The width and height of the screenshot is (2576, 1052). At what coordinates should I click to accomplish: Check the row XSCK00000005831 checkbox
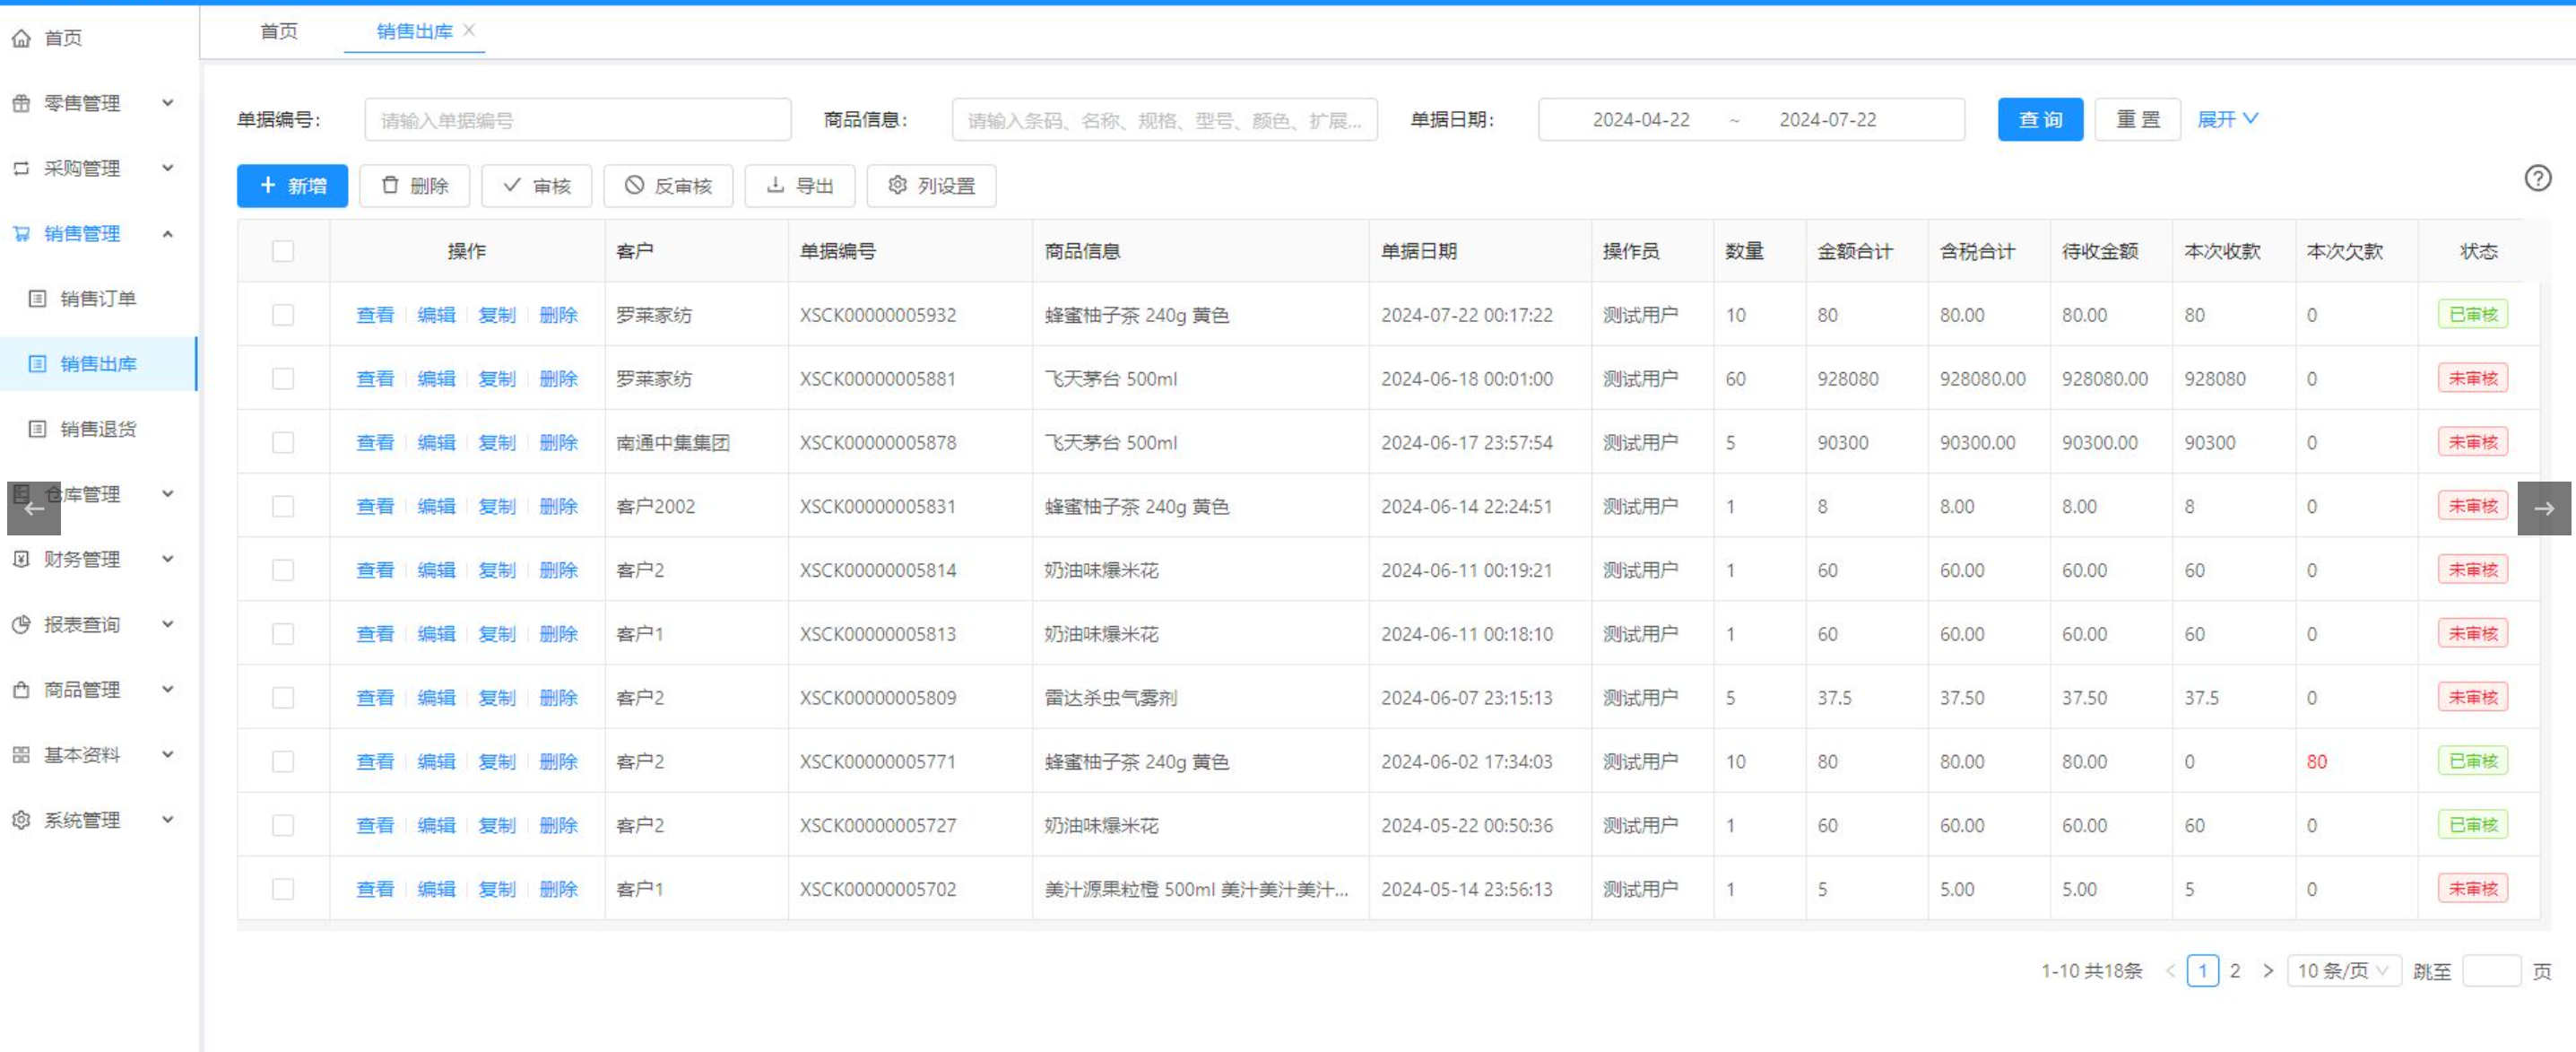coord(283,506)
